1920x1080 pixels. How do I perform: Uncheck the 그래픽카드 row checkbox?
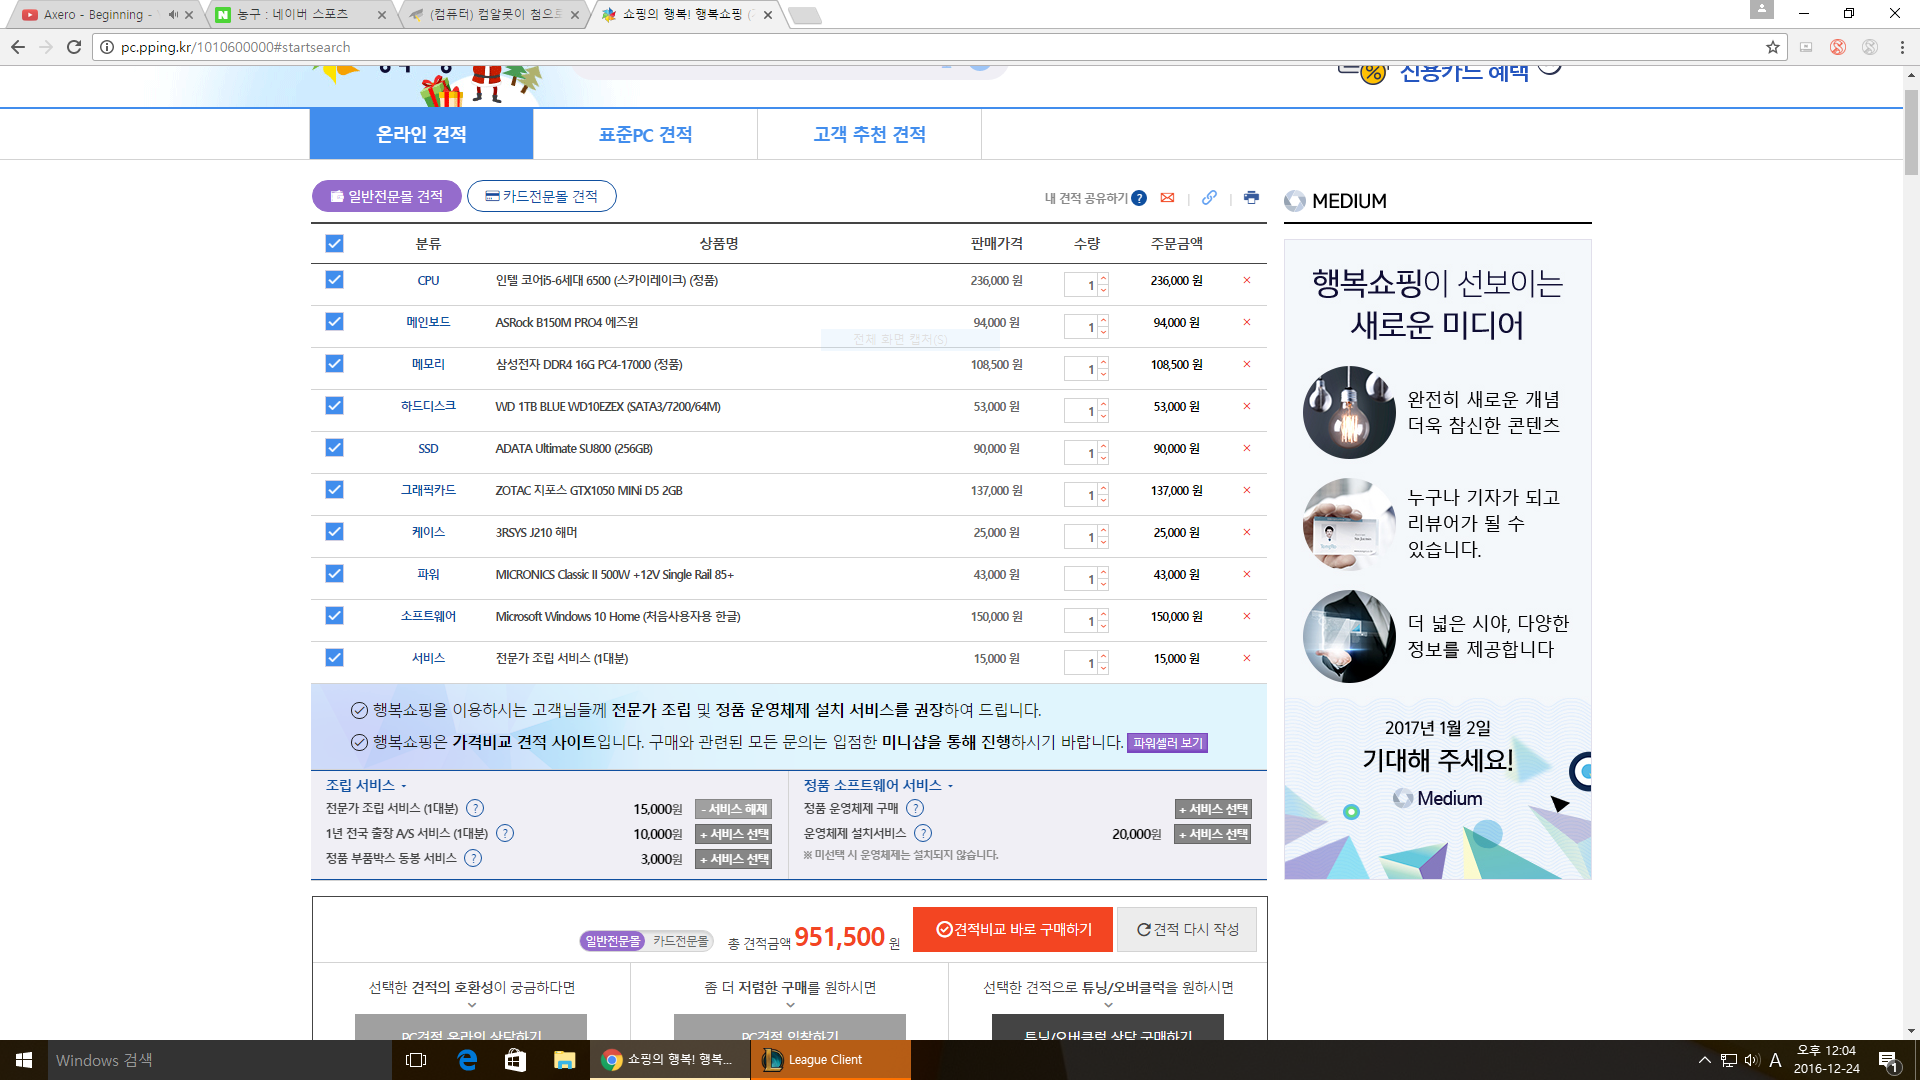[334, 490]
